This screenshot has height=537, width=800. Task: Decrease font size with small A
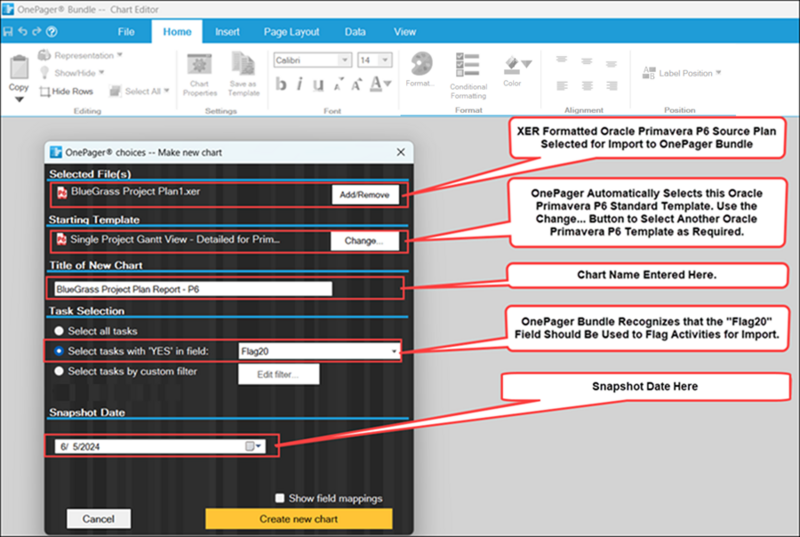coord(338,85)
